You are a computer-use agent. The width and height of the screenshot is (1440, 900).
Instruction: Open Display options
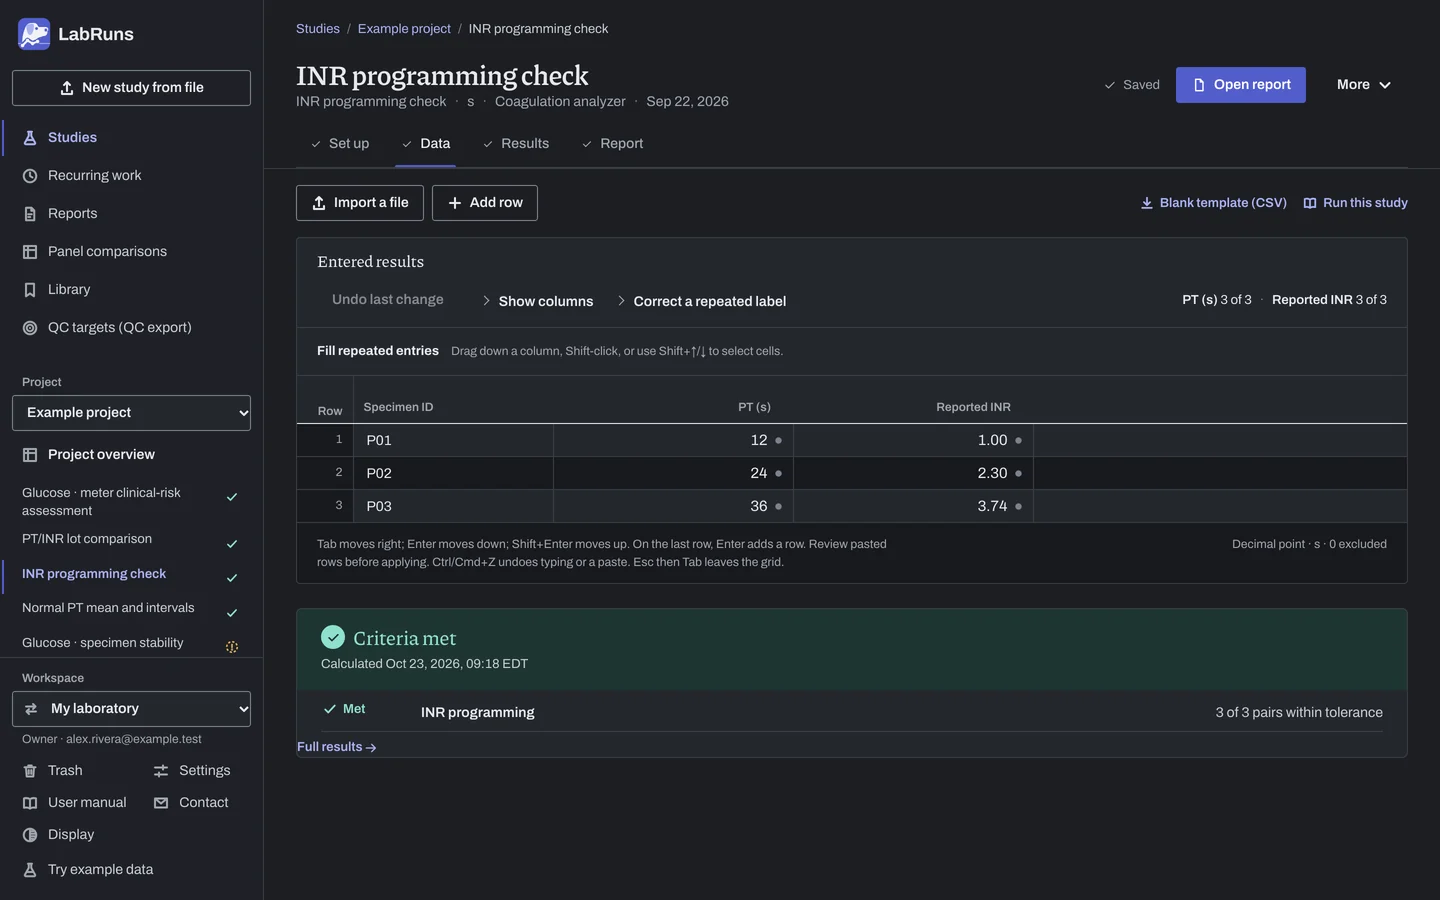tap(59, 835)
